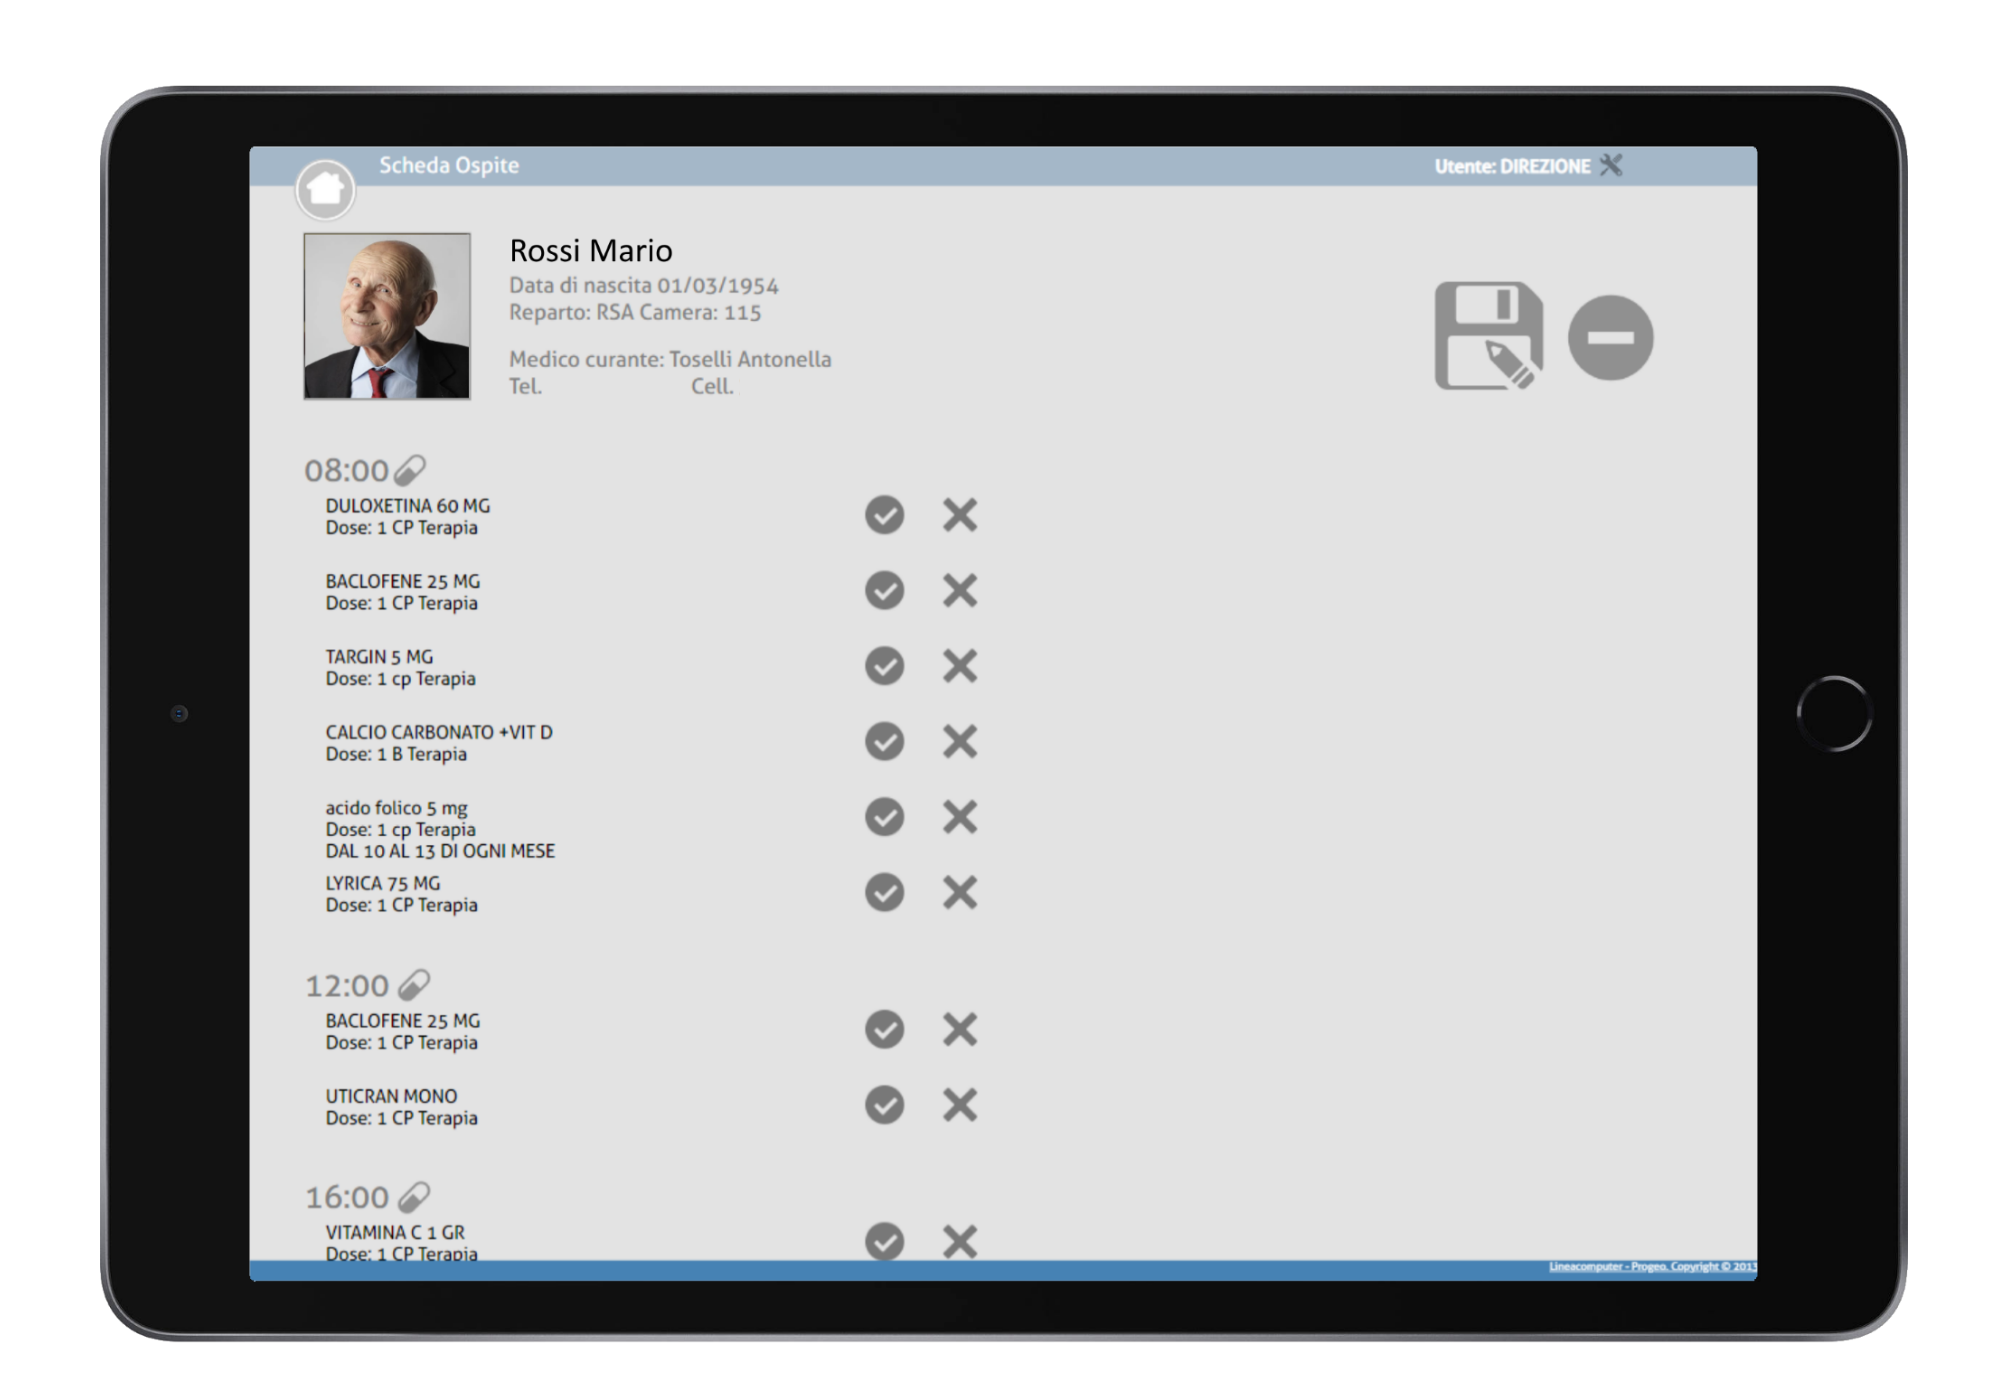Image resolution: width=2000 pixels, height=1393 pixels.
Task: Select the UTICRAN MONO entry
Action: [x=401, y=1107]
